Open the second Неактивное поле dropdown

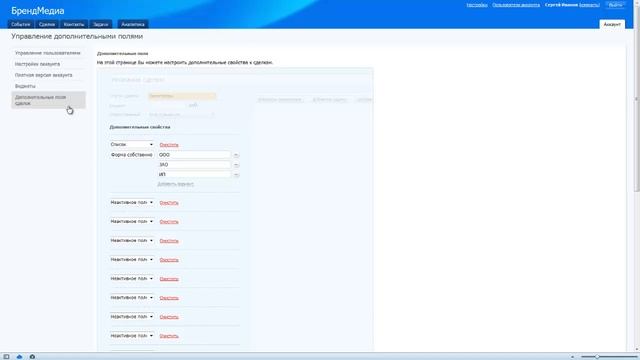[131, 221]
